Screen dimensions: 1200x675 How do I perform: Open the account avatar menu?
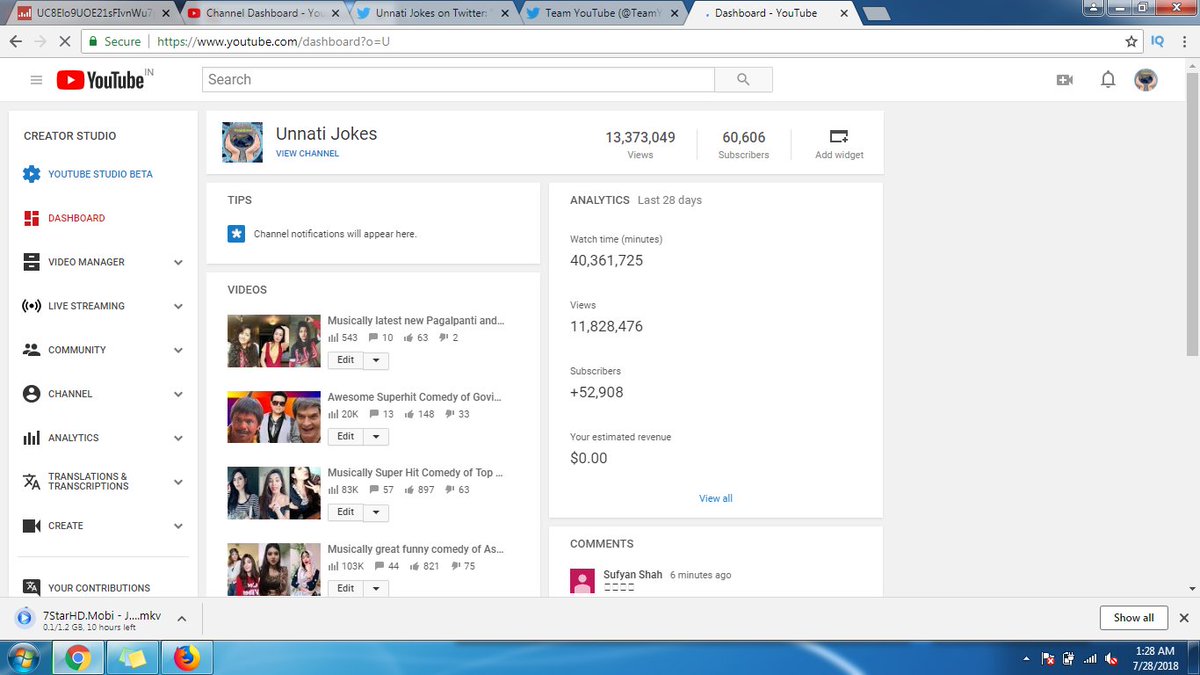coord(1146,80)
